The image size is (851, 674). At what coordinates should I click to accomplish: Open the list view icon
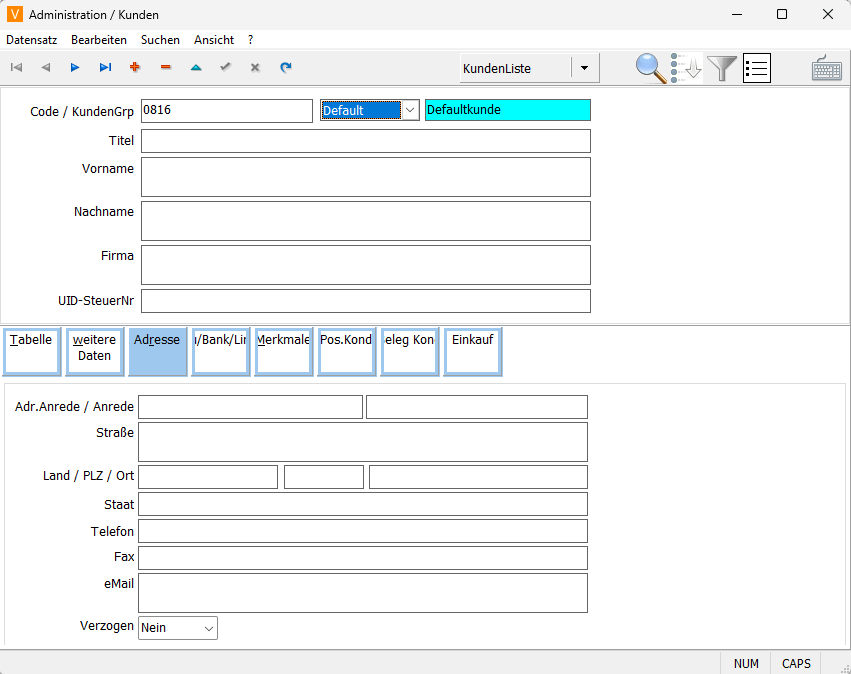(757, 68)
